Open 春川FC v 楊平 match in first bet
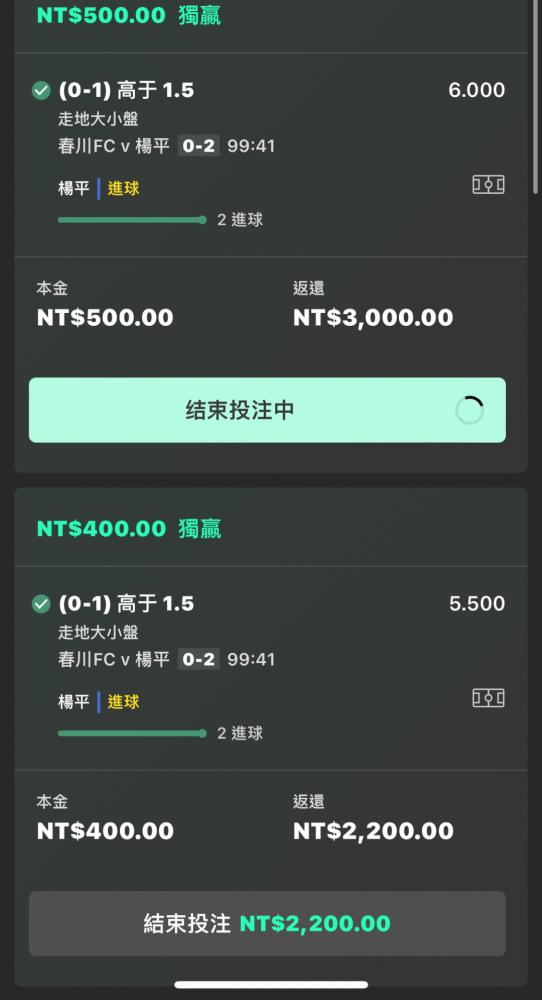The width and height of the screenshot is (542, 1000). point(114,146)
